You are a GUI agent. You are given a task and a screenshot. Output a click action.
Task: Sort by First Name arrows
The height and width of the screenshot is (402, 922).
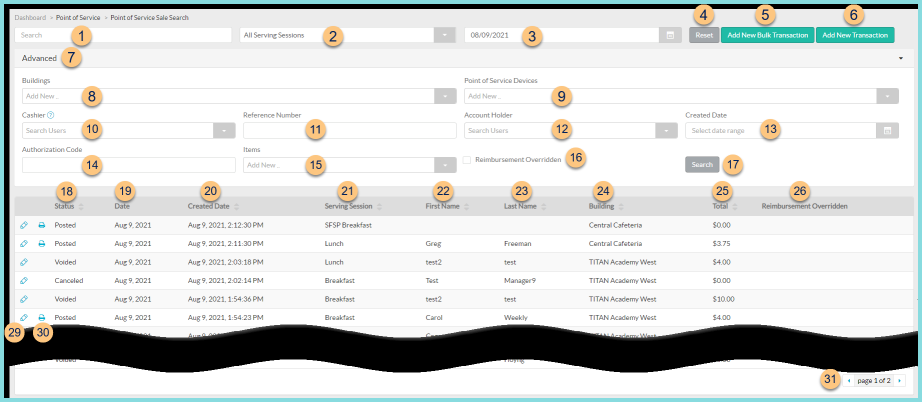tap(466, 207)
